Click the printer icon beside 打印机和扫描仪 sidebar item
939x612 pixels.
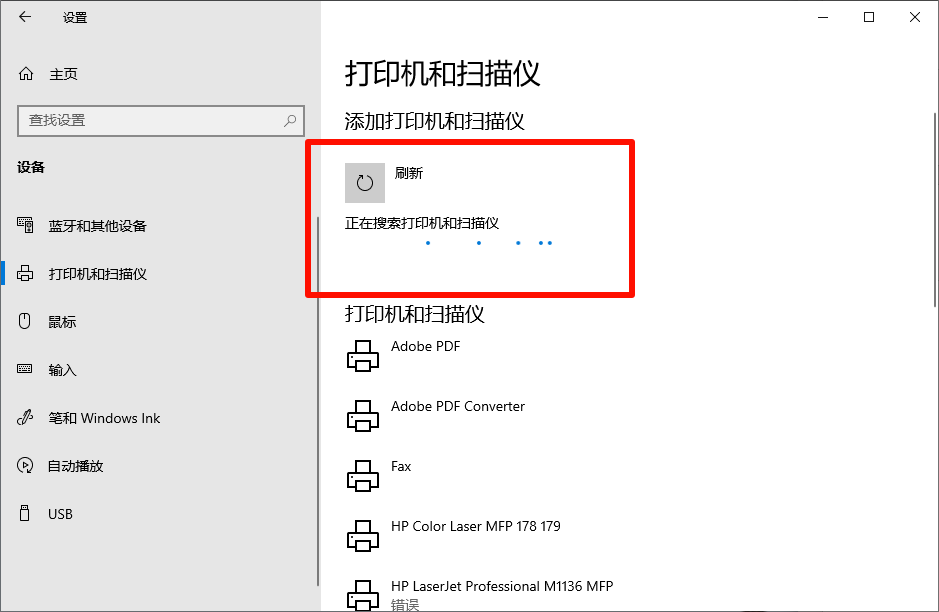pos(25,273)
